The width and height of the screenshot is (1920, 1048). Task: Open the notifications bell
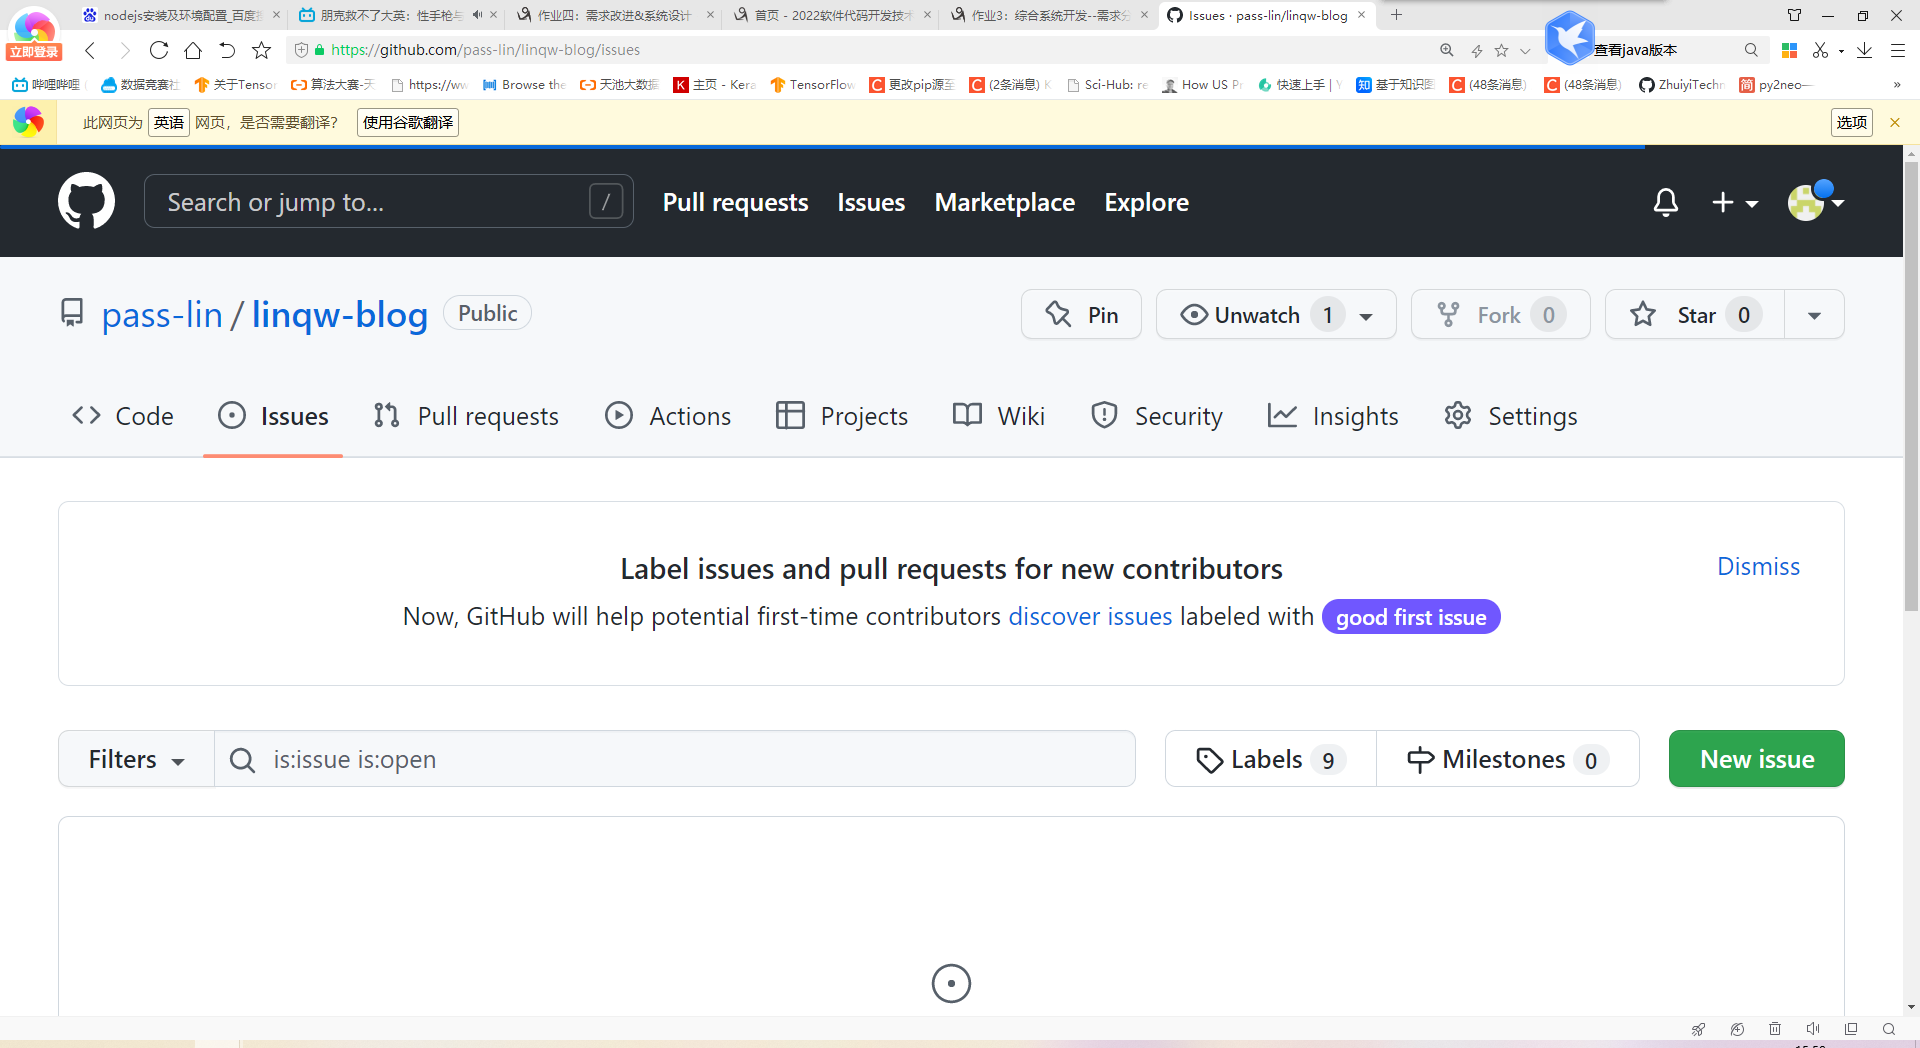point(1665,203)
